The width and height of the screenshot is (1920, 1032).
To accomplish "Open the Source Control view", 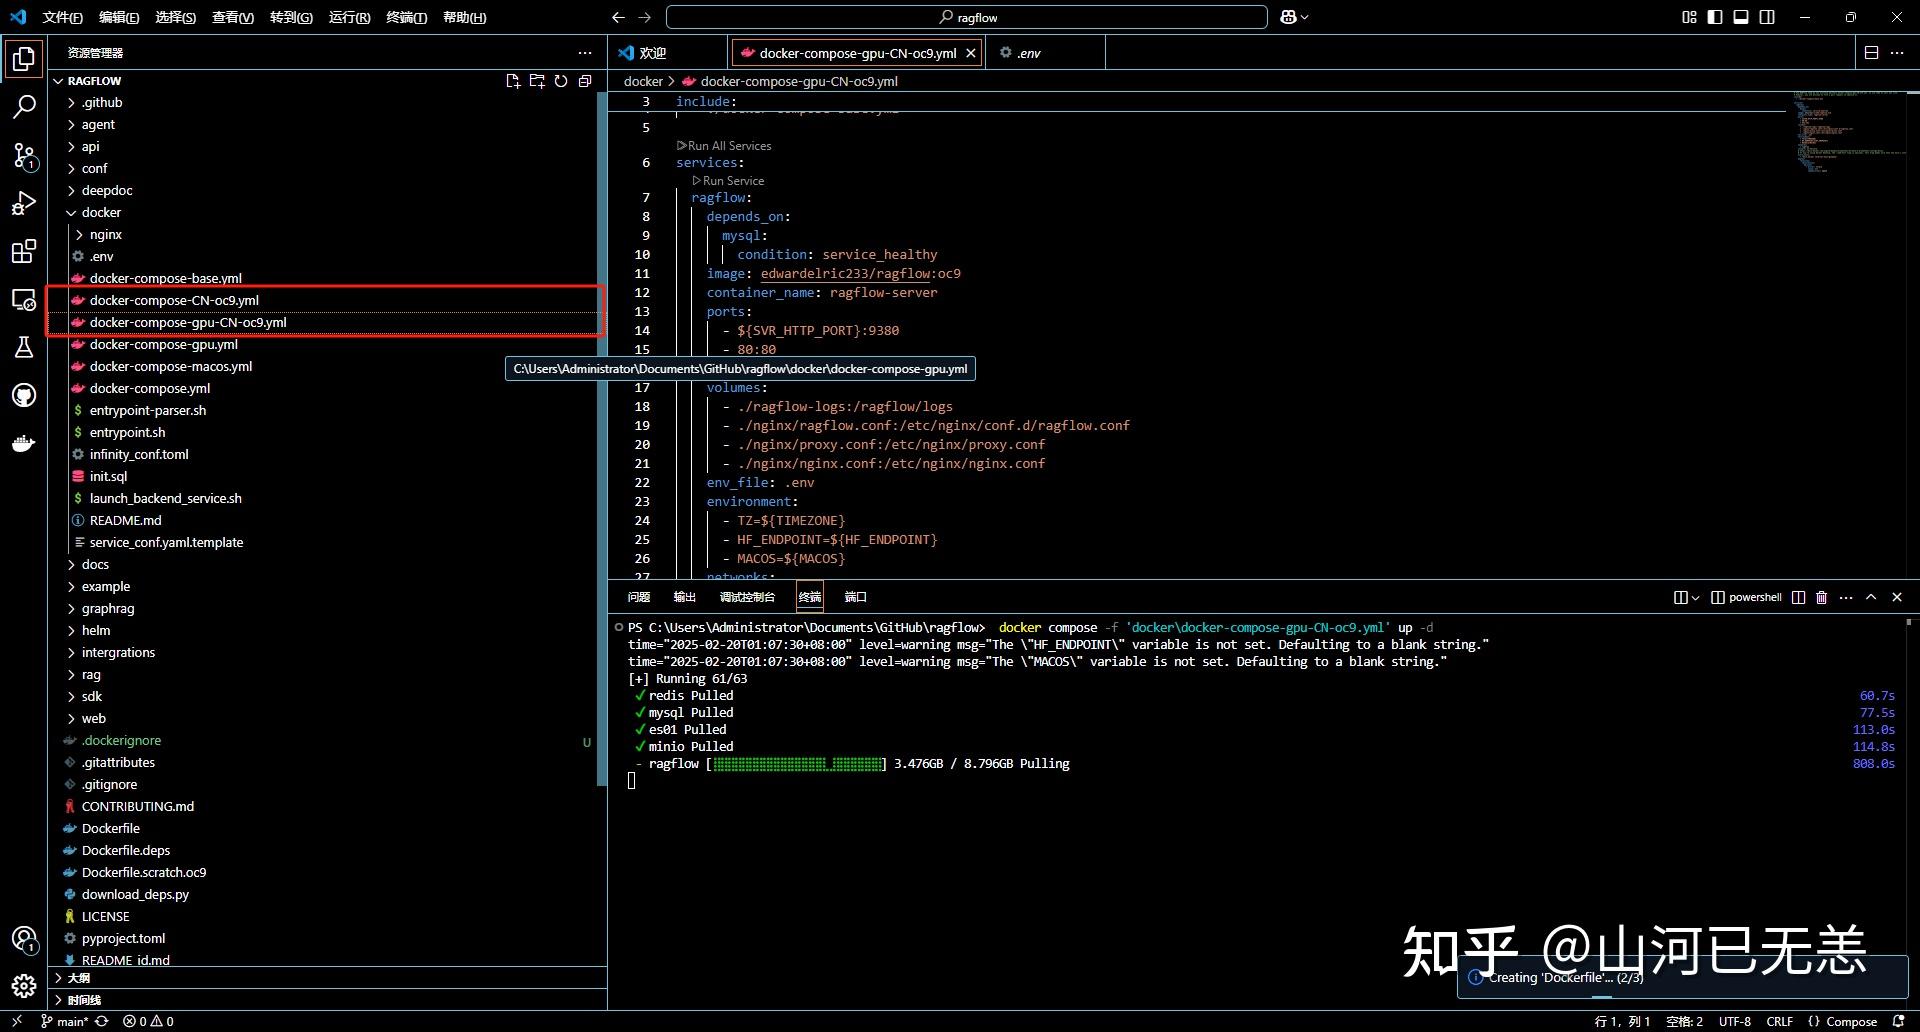I will 24,155.
